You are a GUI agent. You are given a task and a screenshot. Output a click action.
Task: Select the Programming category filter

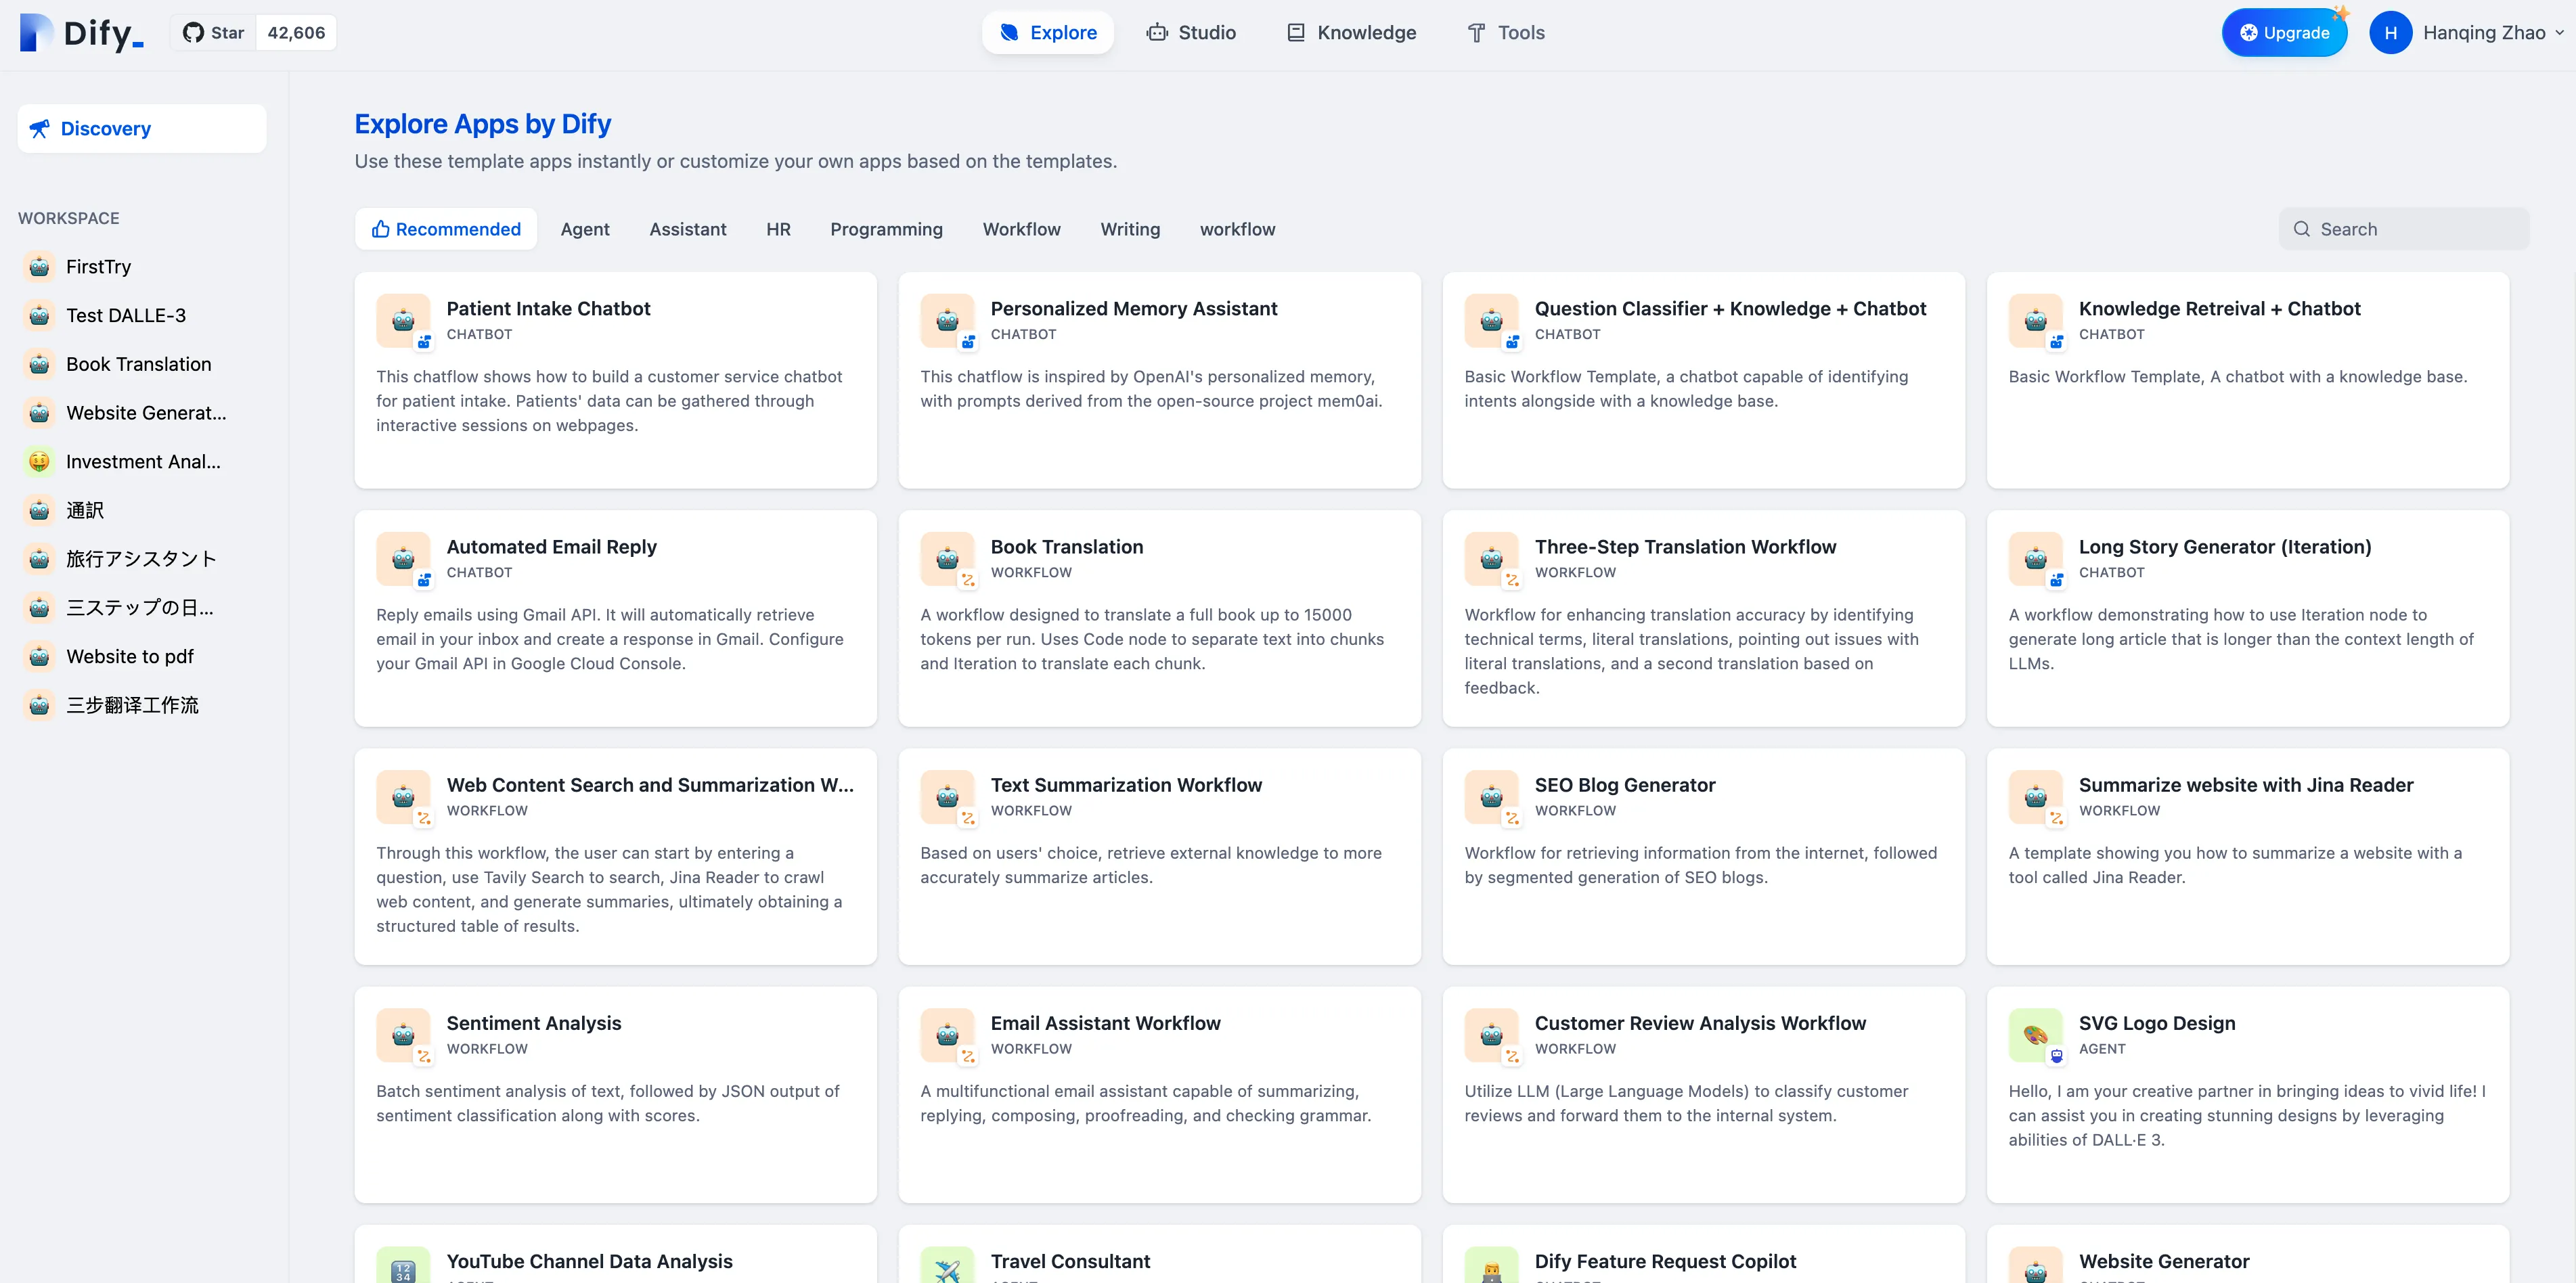pos(886,229)
